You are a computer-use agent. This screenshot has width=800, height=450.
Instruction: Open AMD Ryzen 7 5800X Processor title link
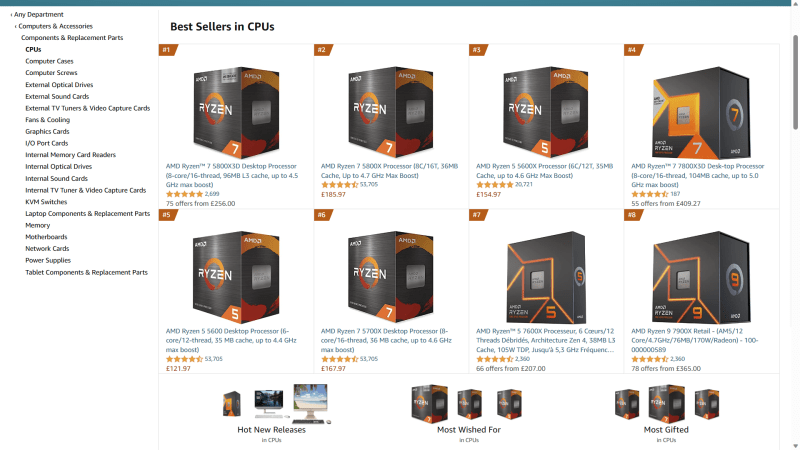389,170
